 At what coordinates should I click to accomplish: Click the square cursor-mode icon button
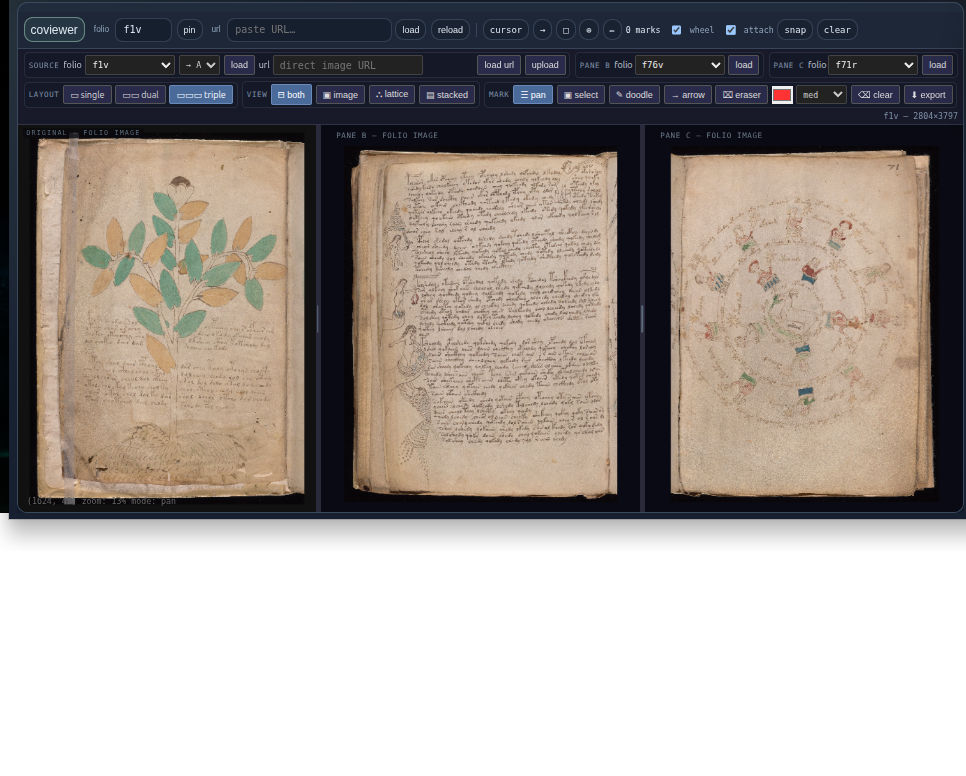(x=566, y=30)
